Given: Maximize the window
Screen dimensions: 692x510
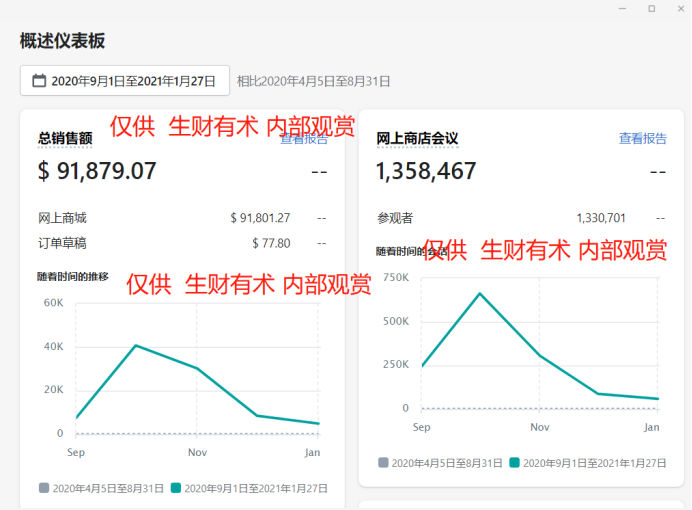Looking at the screenshot, I should click(651, 8).
